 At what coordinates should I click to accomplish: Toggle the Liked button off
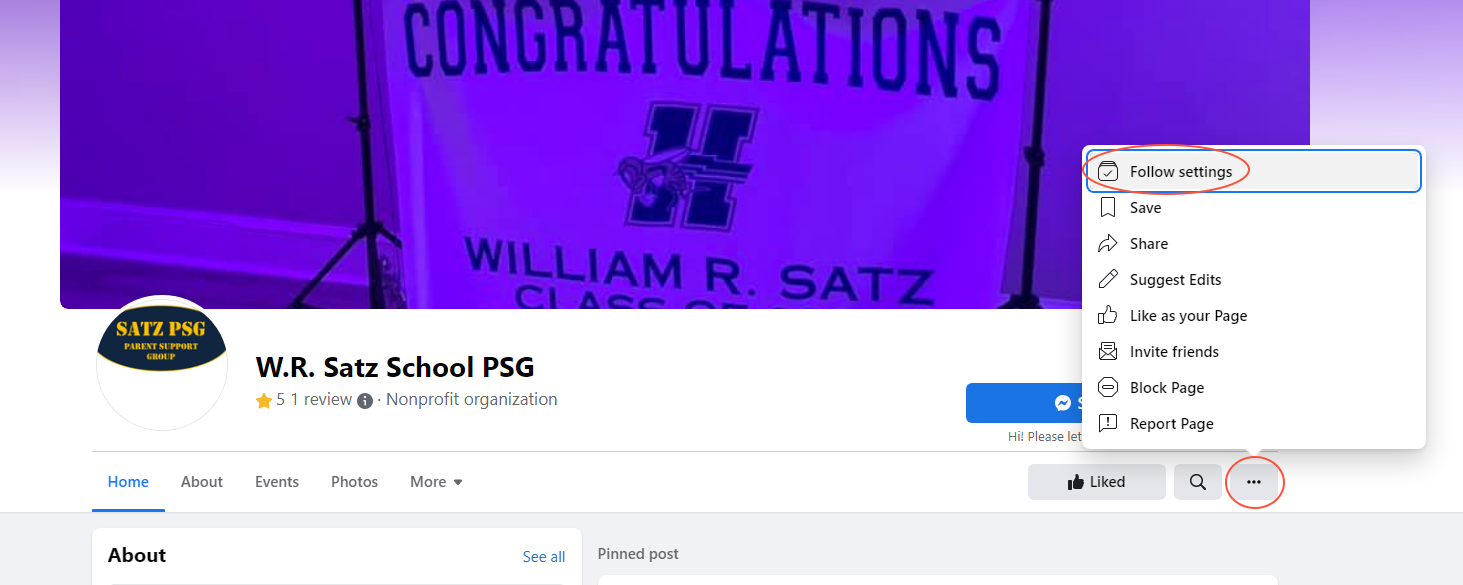coord(1097,482)
